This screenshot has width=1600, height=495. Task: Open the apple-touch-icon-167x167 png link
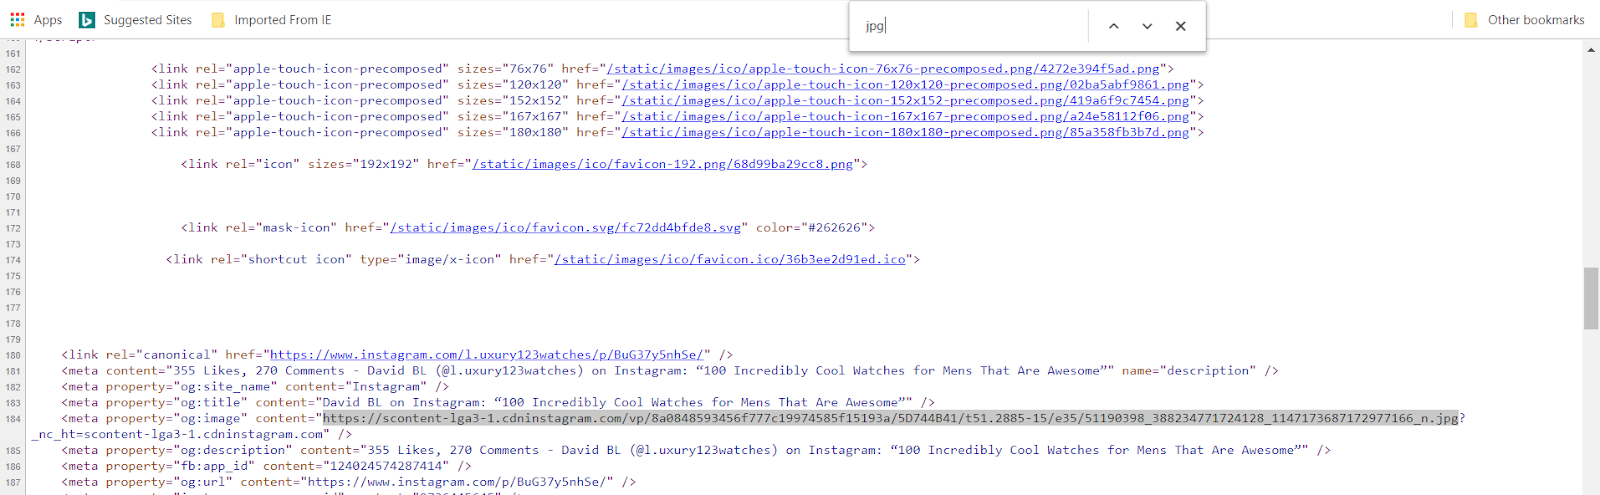pyautogui.click(x=905, y=117)
